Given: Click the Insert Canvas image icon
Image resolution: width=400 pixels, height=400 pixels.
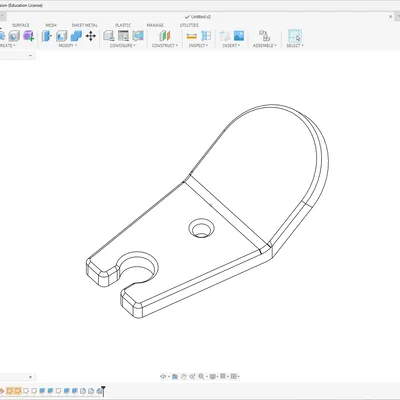Looking at the screenshot, I should [x=239, y=36].
